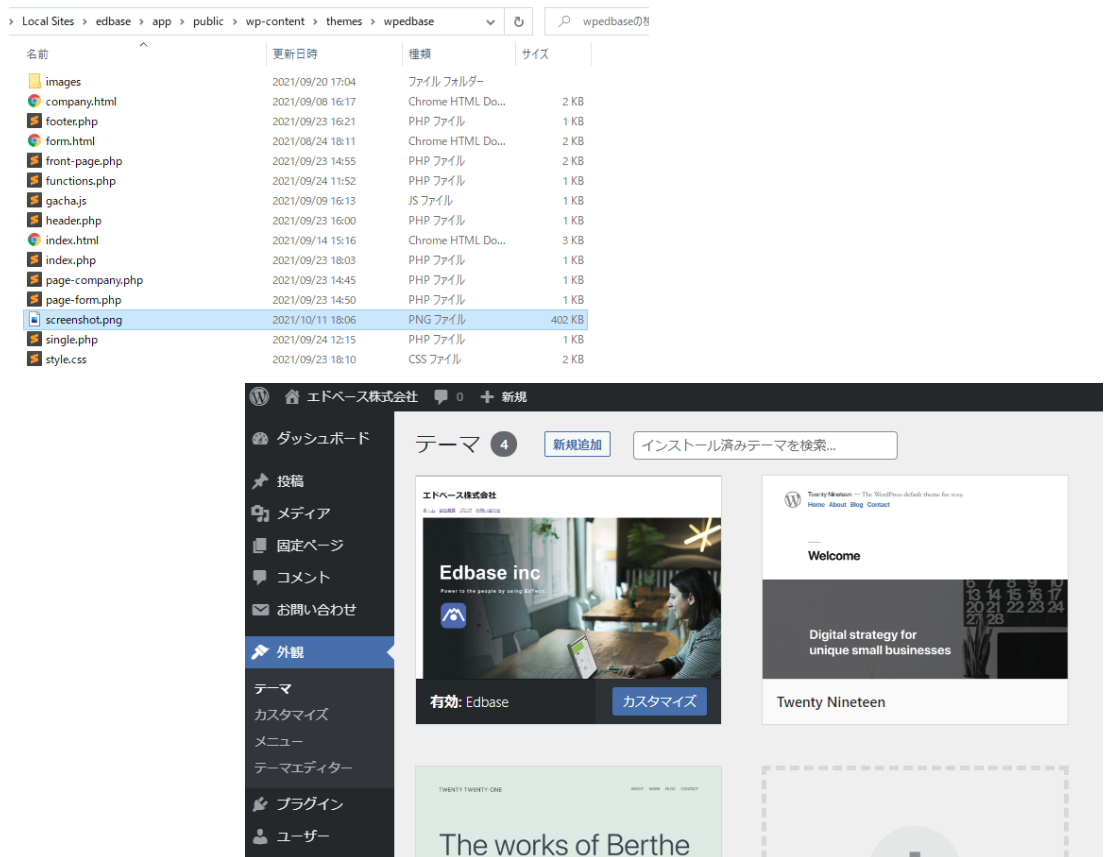Select the file page-form.php
Viewport: 1108px width, 857px height.
coord(83,300)
